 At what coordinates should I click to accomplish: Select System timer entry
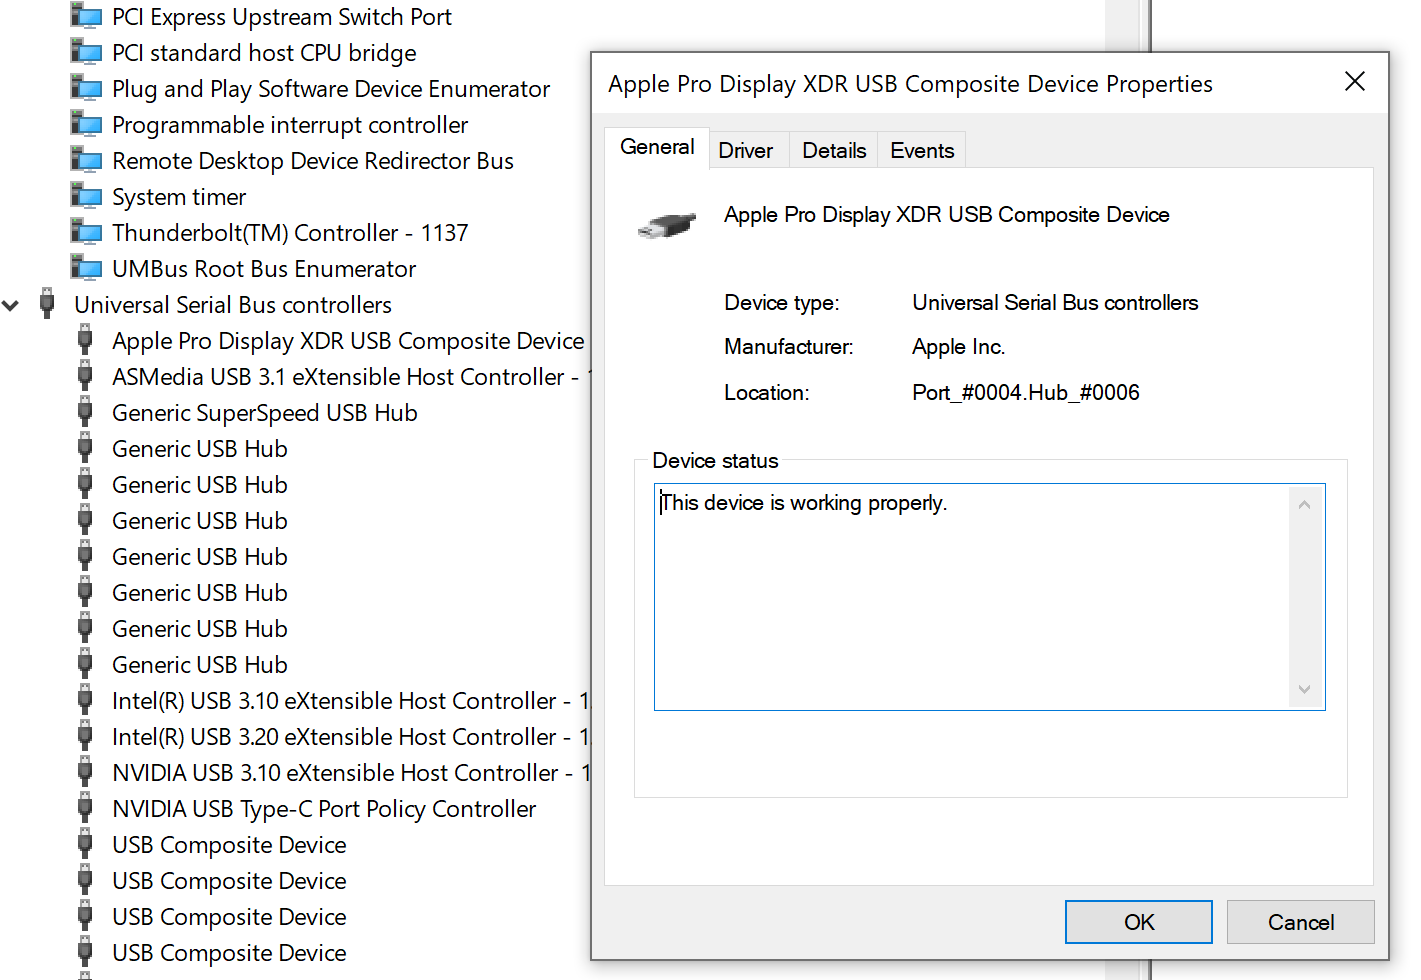(179, 197)
